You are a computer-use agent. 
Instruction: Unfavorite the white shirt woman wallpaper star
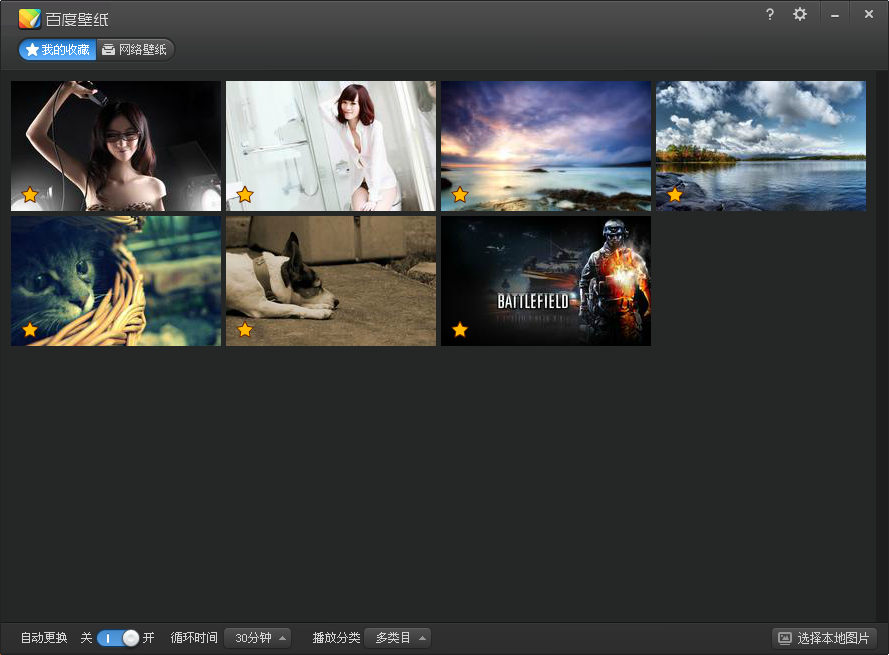[245, 195]
